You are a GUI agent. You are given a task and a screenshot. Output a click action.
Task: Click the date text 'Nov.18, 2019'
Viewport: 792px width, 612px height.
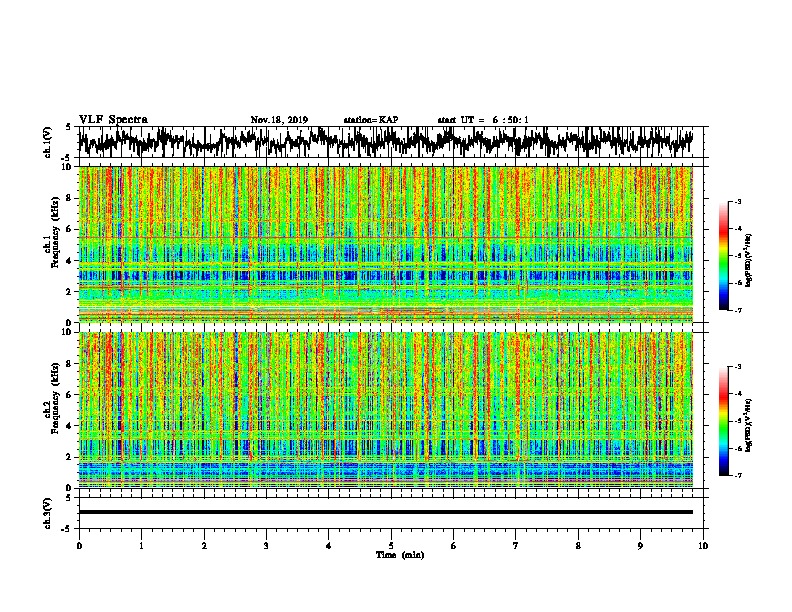tap(279, 120)
